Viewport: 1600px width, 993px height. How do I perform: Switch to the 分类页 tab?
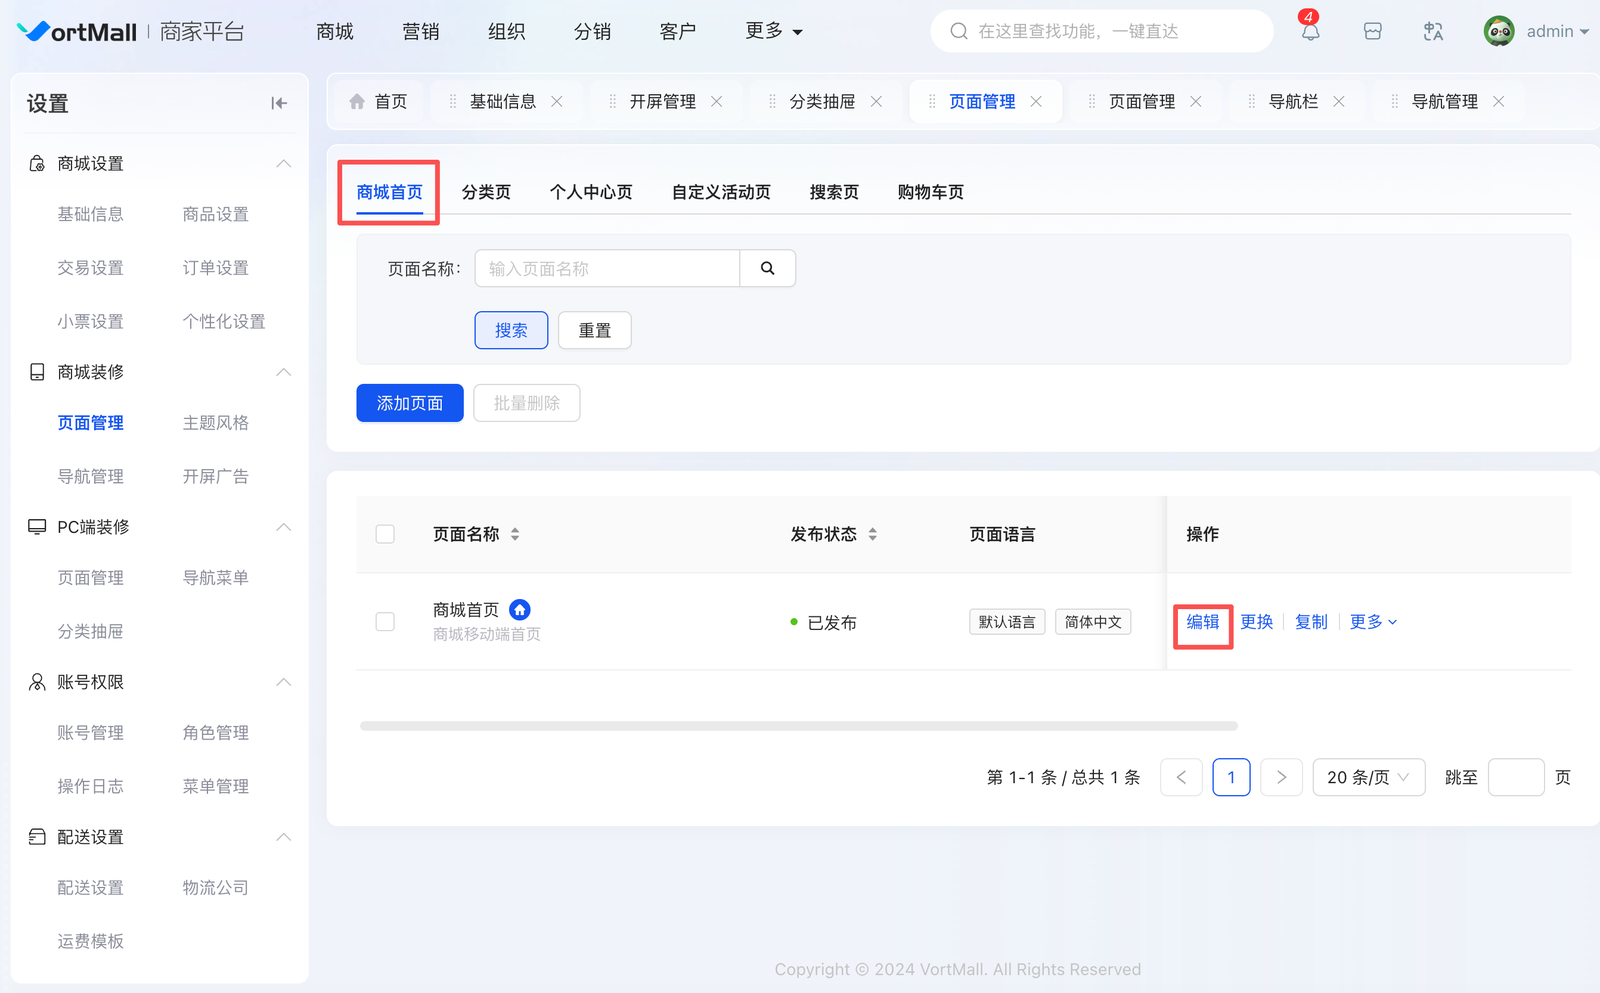point(486,192)
